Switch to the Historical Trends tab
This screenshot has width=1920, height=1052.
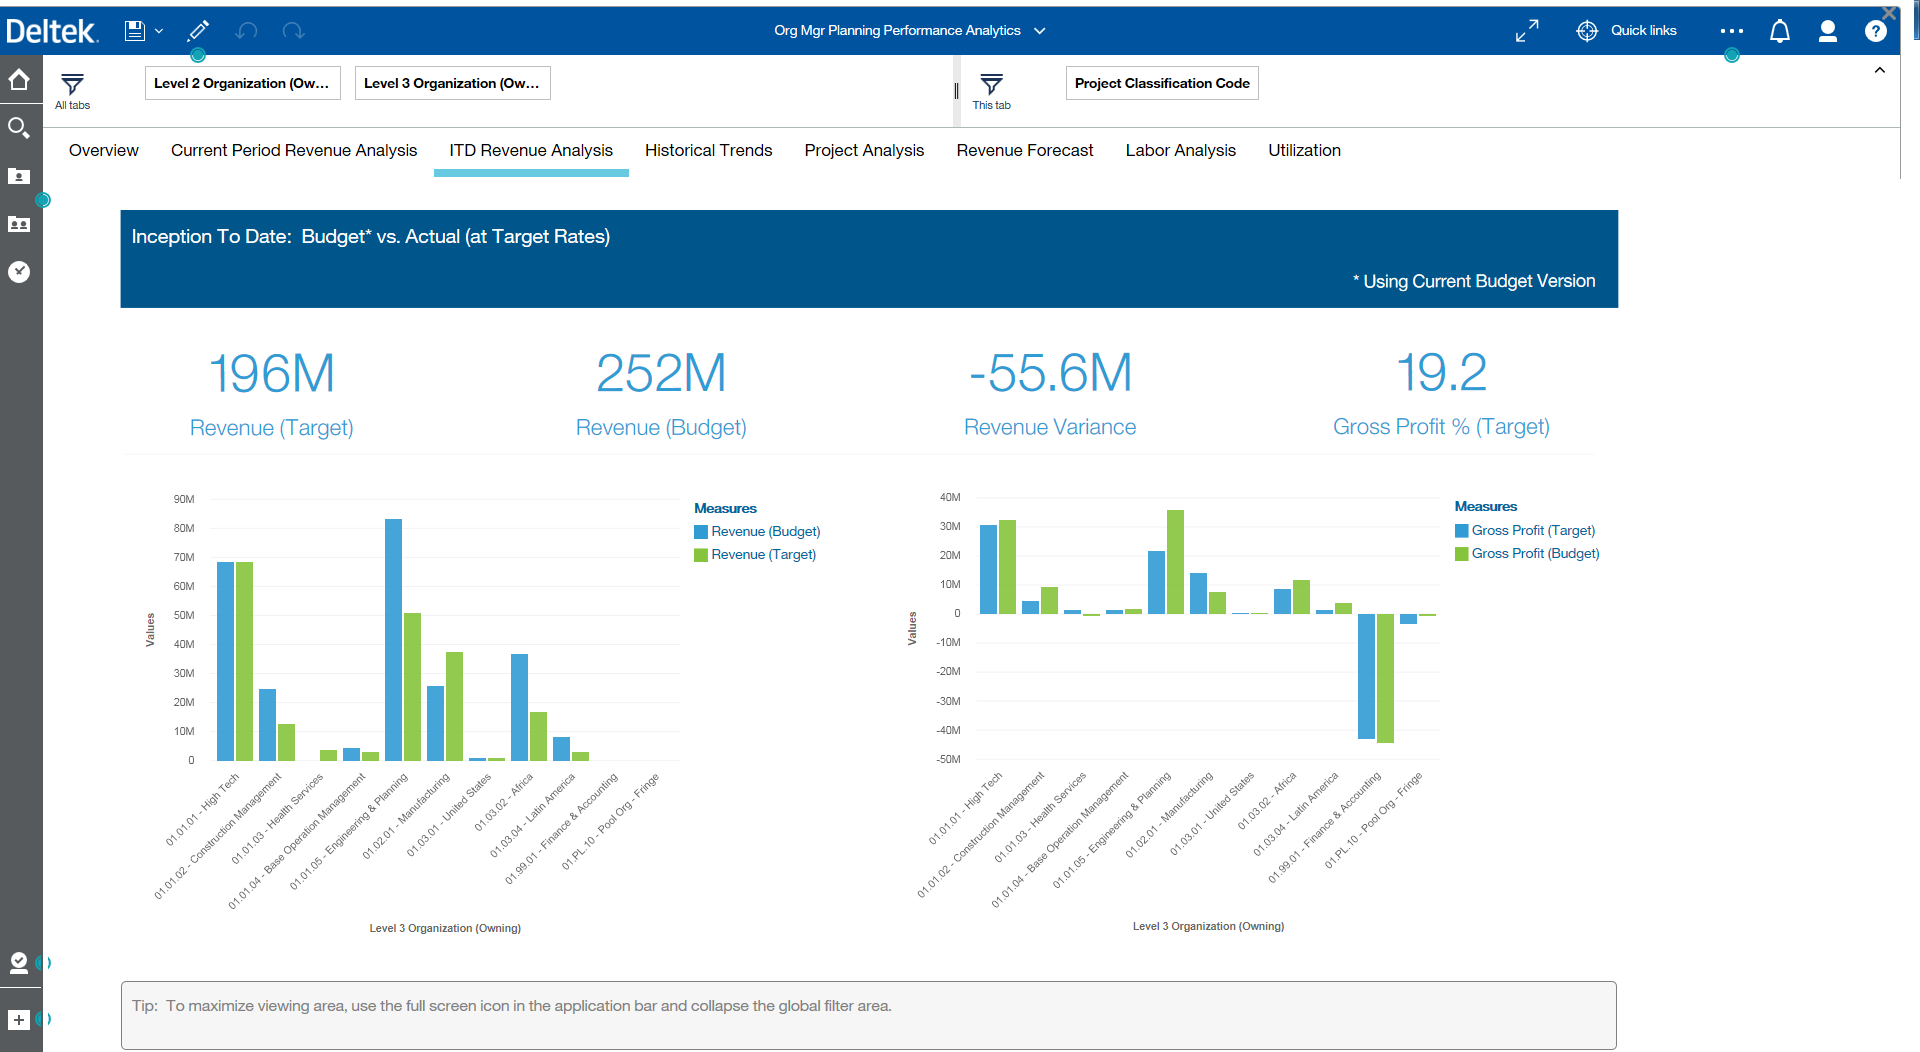coord(708,150)
